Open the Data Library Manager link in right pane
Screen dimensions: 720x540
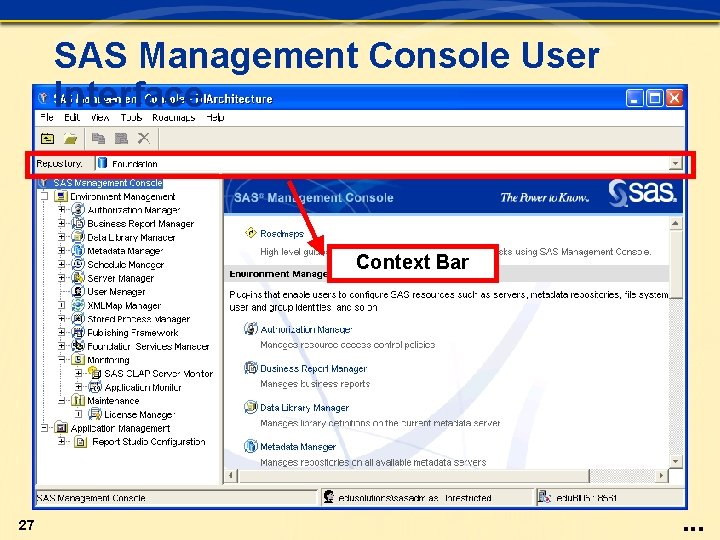[x=304, y=407]
